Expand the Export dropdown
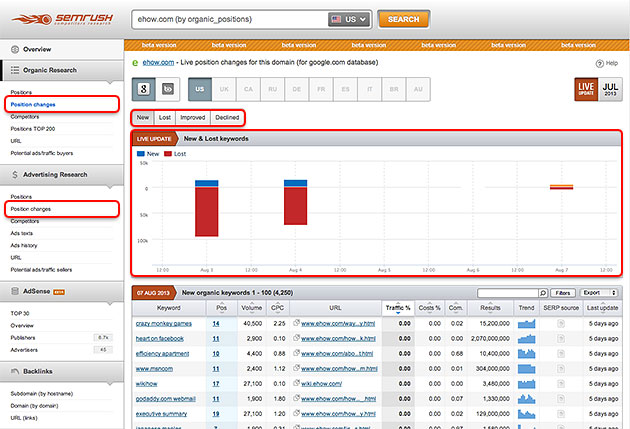 (x=599, y=293)
